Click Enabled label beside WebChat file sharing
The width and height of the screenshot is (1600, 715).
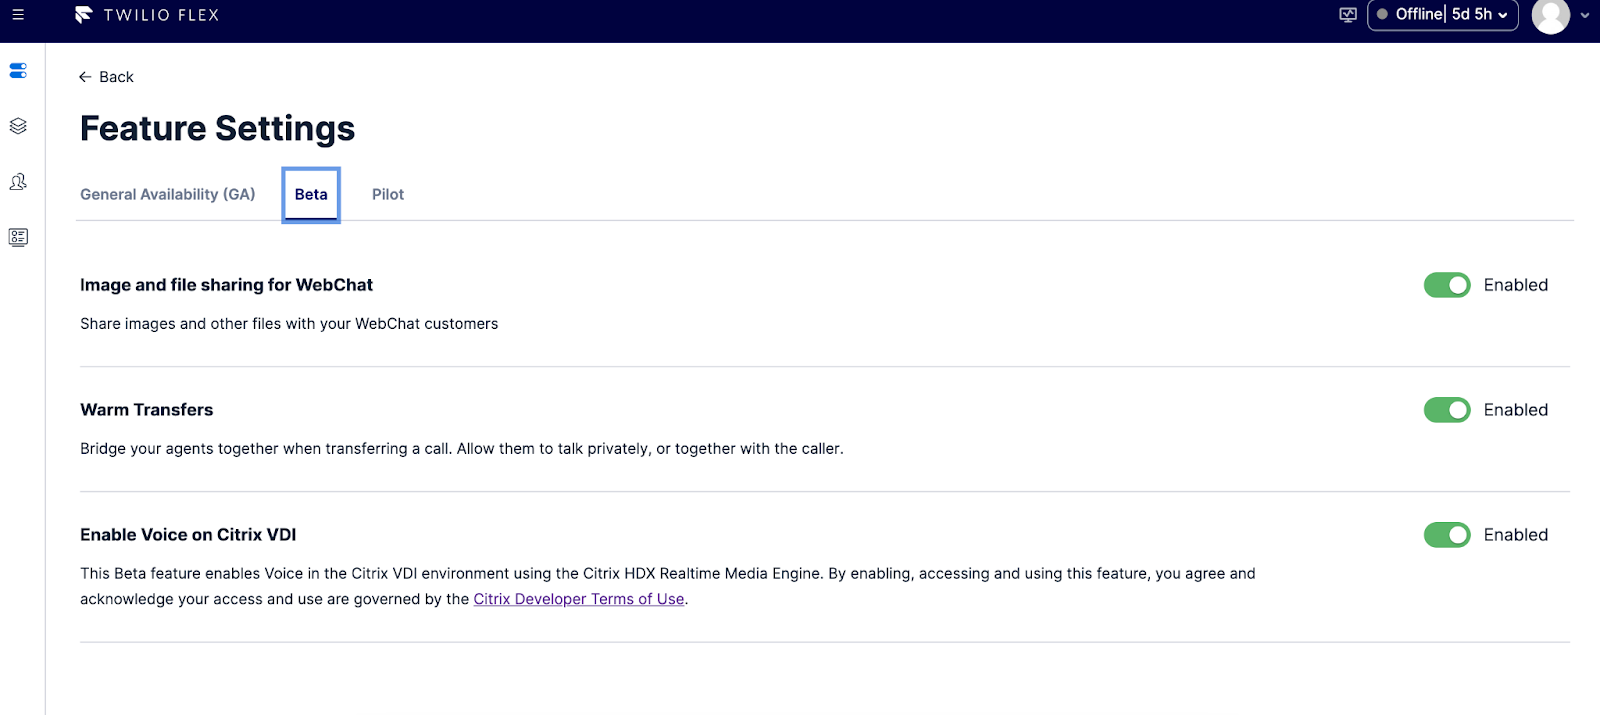tap(1515, 285)
